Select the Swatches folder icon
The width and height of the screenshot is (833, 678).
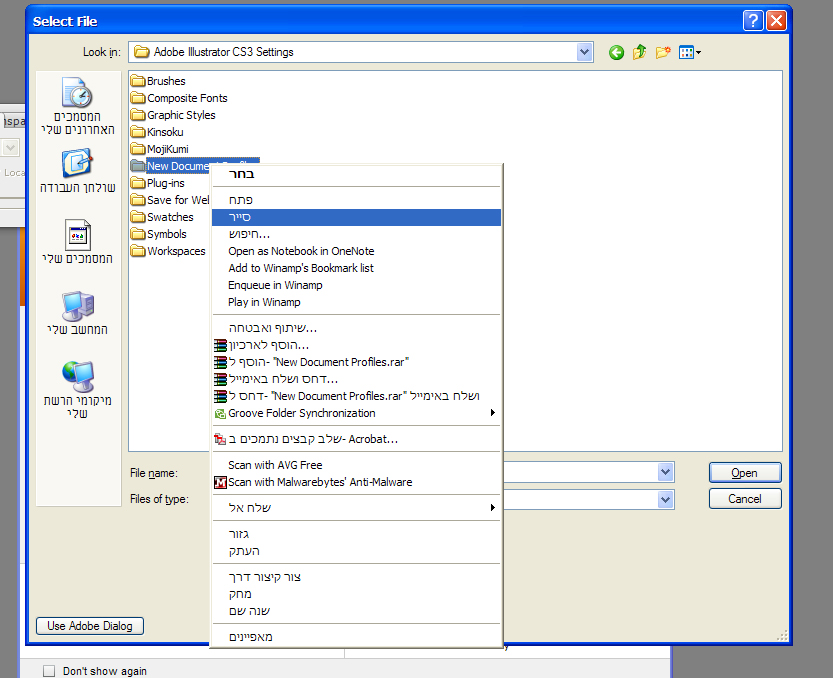(138, 217)
